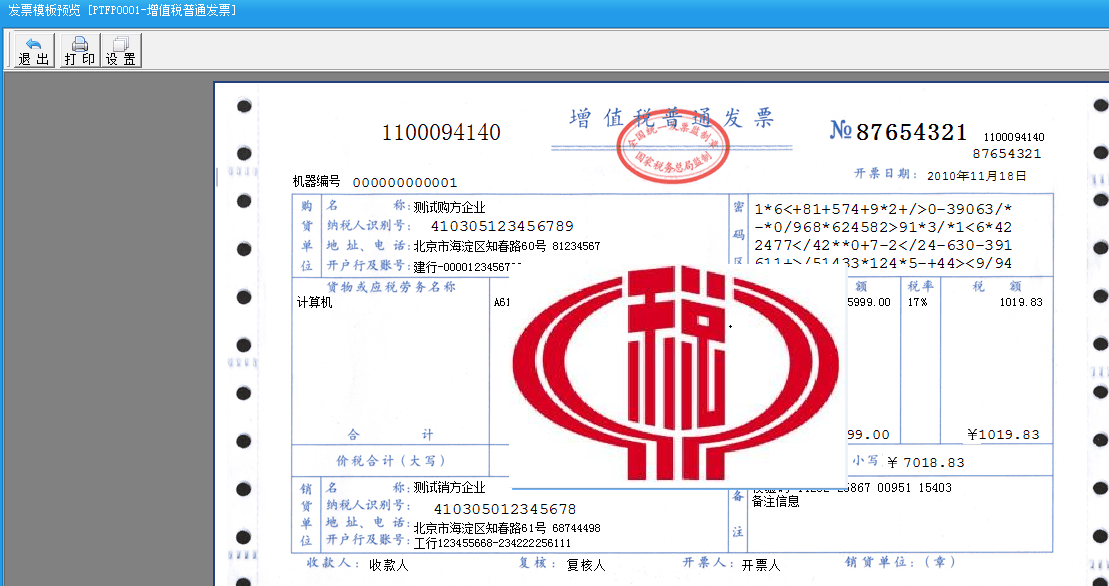Image resolution: width=1109 pixels, height=586 pixels.
Task: Open the 设置 settings toolbar icon
Action: pos(121,51)
